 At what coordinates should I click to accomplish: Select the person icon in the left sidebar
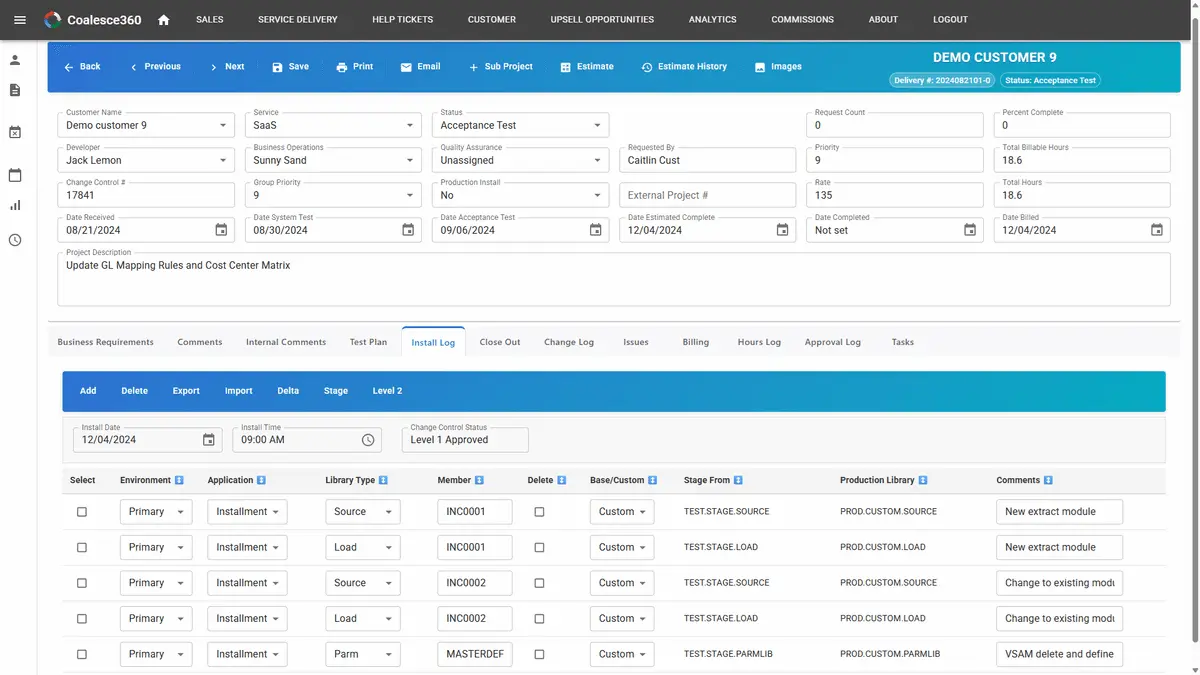[x=14, y=59]
